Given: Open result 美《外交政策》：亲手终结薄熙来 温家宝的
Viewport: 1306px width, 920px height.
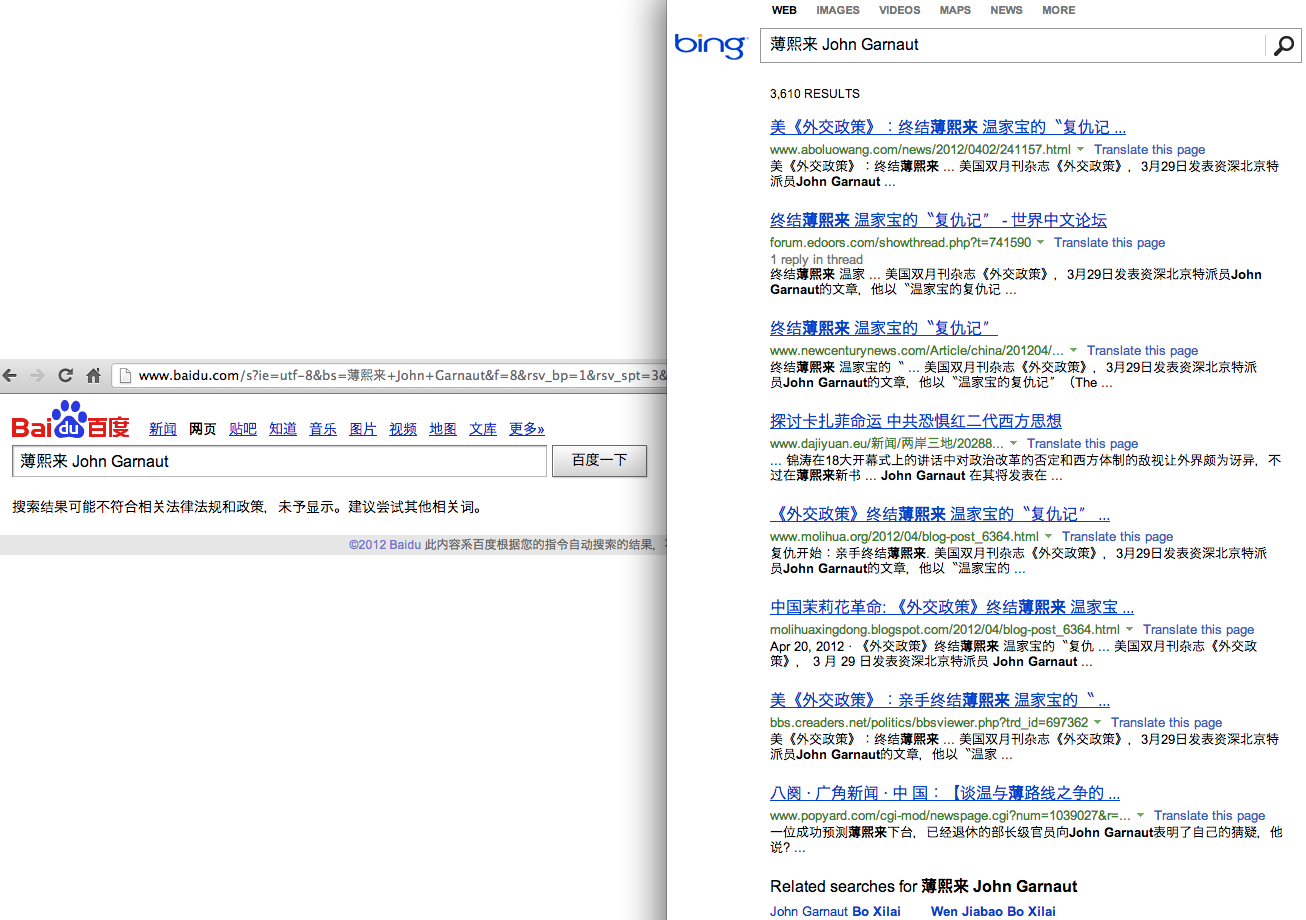Looking at the screenshot, I should pyautogui.click(x=940, y=701).
